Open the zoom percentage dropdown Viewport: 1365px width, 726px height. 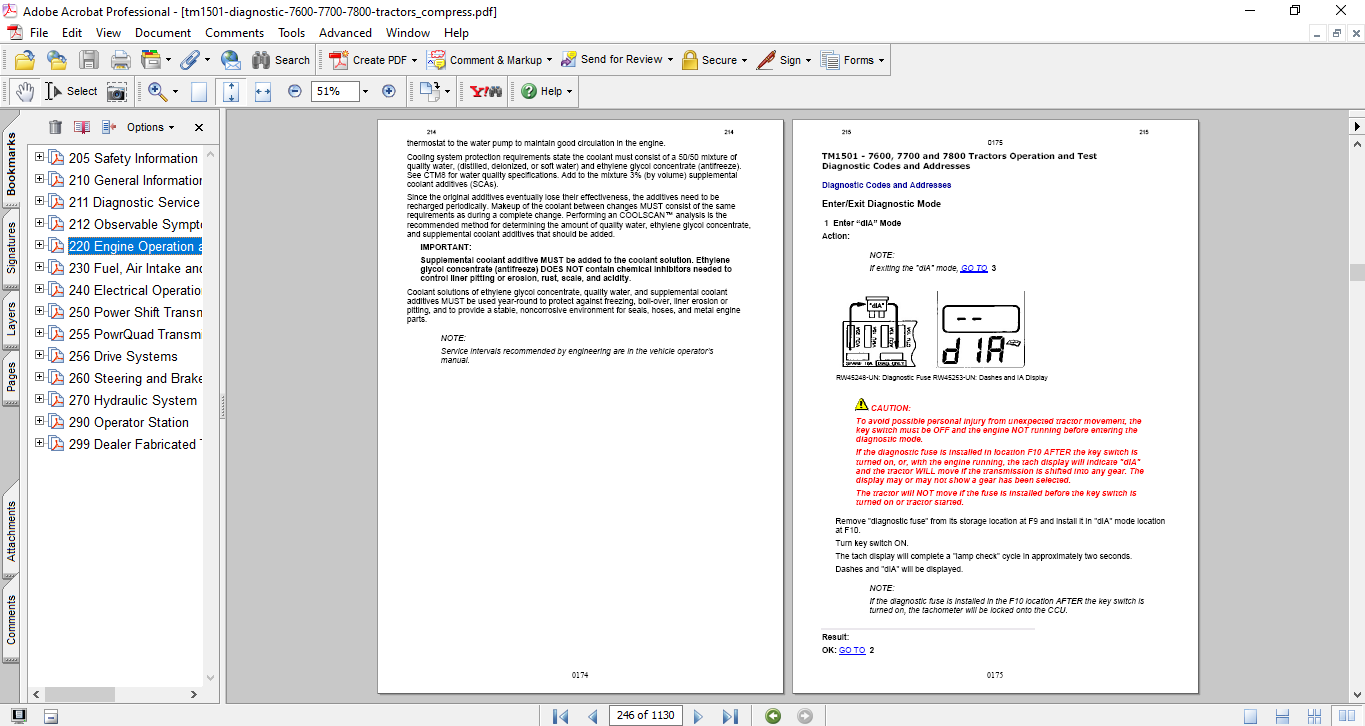coord(365,91)
